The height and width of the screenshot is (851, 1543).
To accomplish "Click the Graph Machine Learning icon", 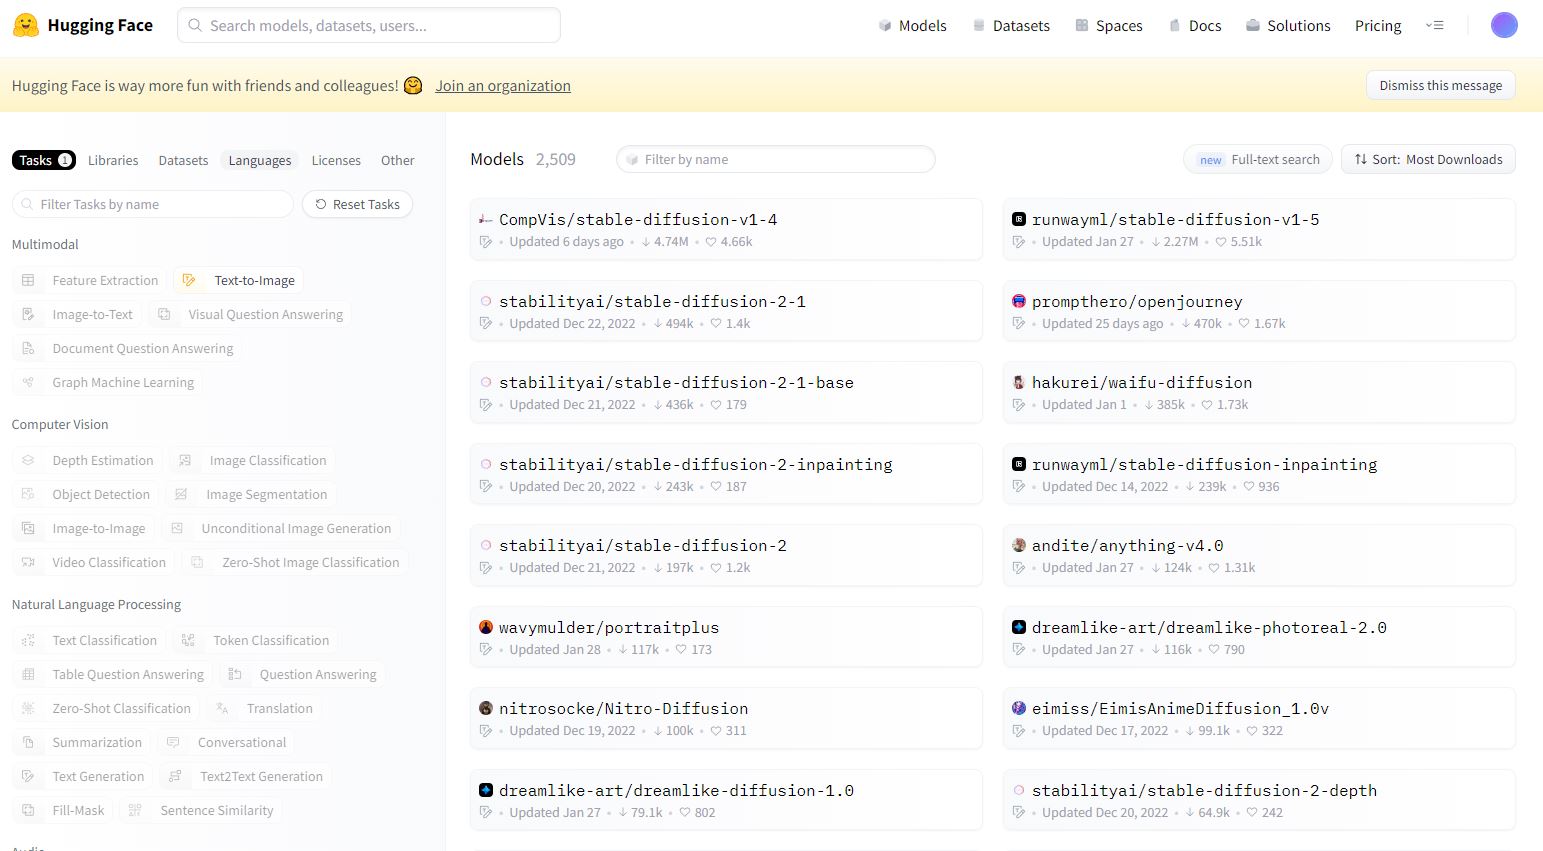I will click(x=28, y=382).
